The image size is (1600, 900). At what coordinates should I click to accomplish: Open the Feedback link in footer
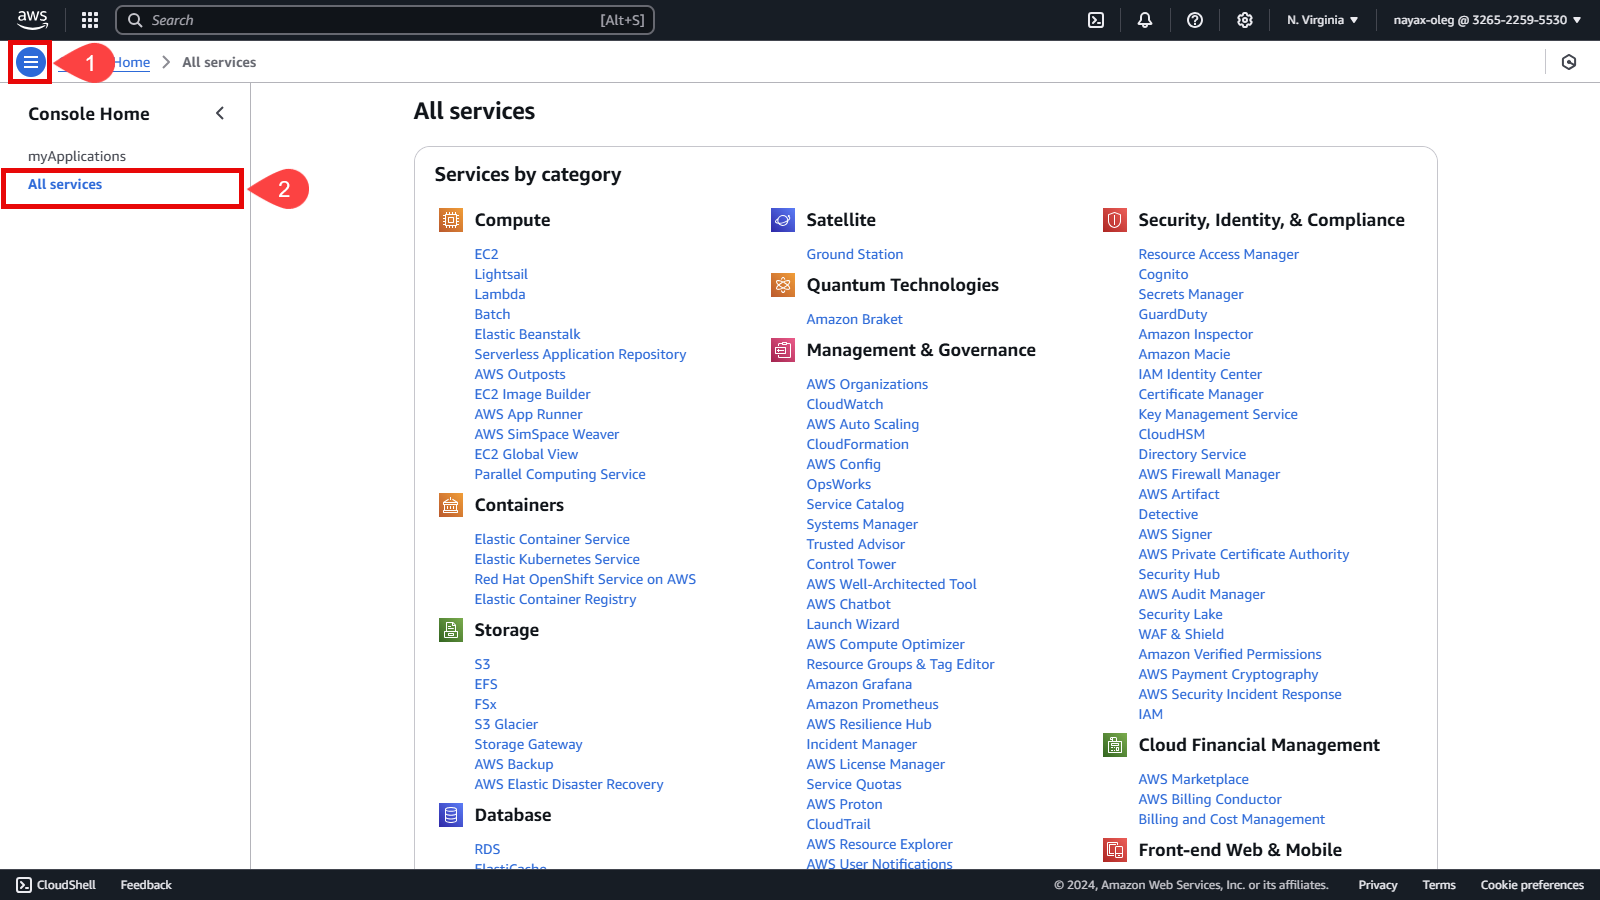click(x=146, y=885)
